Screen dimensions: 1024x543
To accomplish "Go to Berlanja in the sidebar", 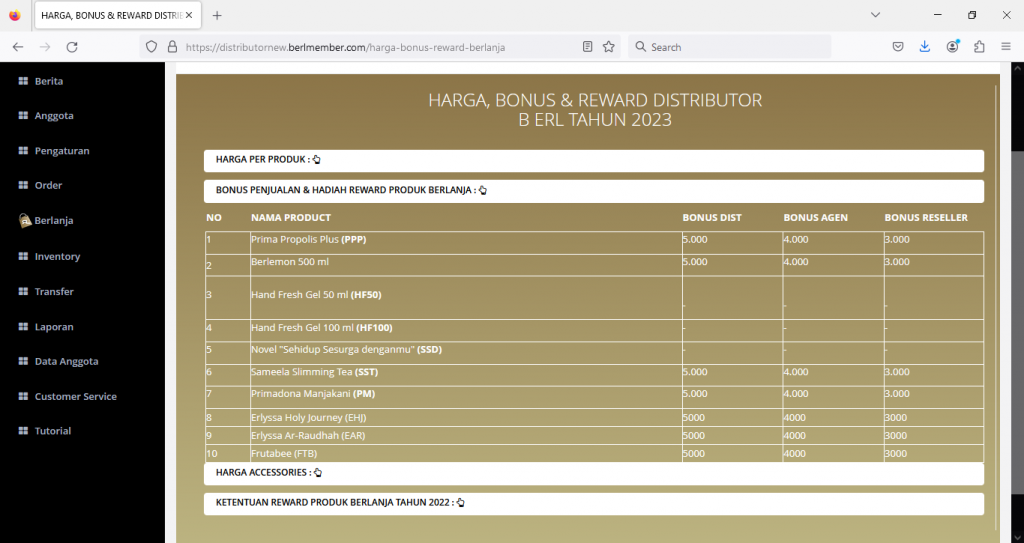I will [x=53, y=221].
